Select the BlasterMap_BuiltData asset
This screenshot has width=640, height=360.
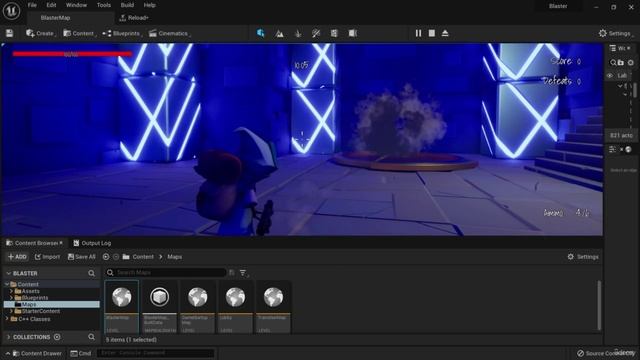pos(160,307)
